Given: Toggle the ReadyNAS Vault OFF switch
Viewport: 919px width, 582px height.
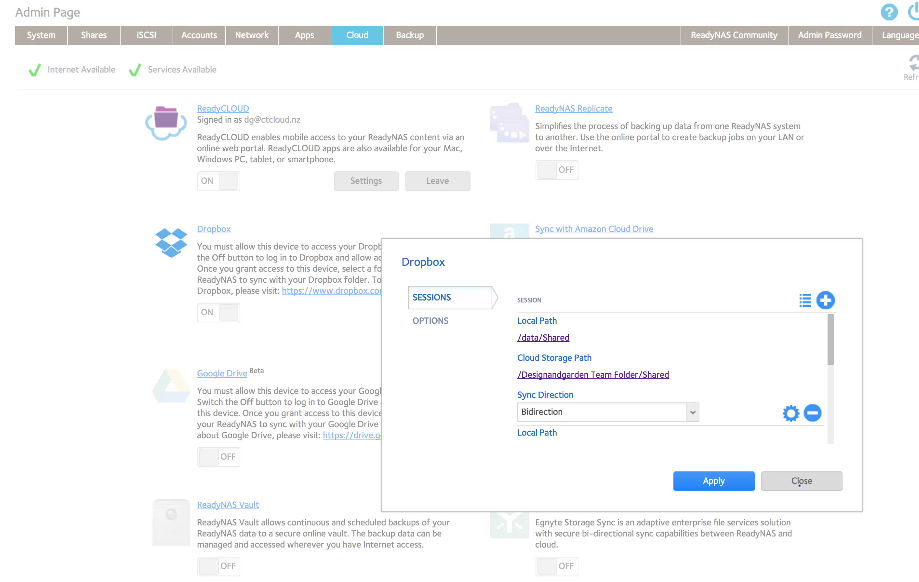Looking at the screenshot, I should pos(219,566).
